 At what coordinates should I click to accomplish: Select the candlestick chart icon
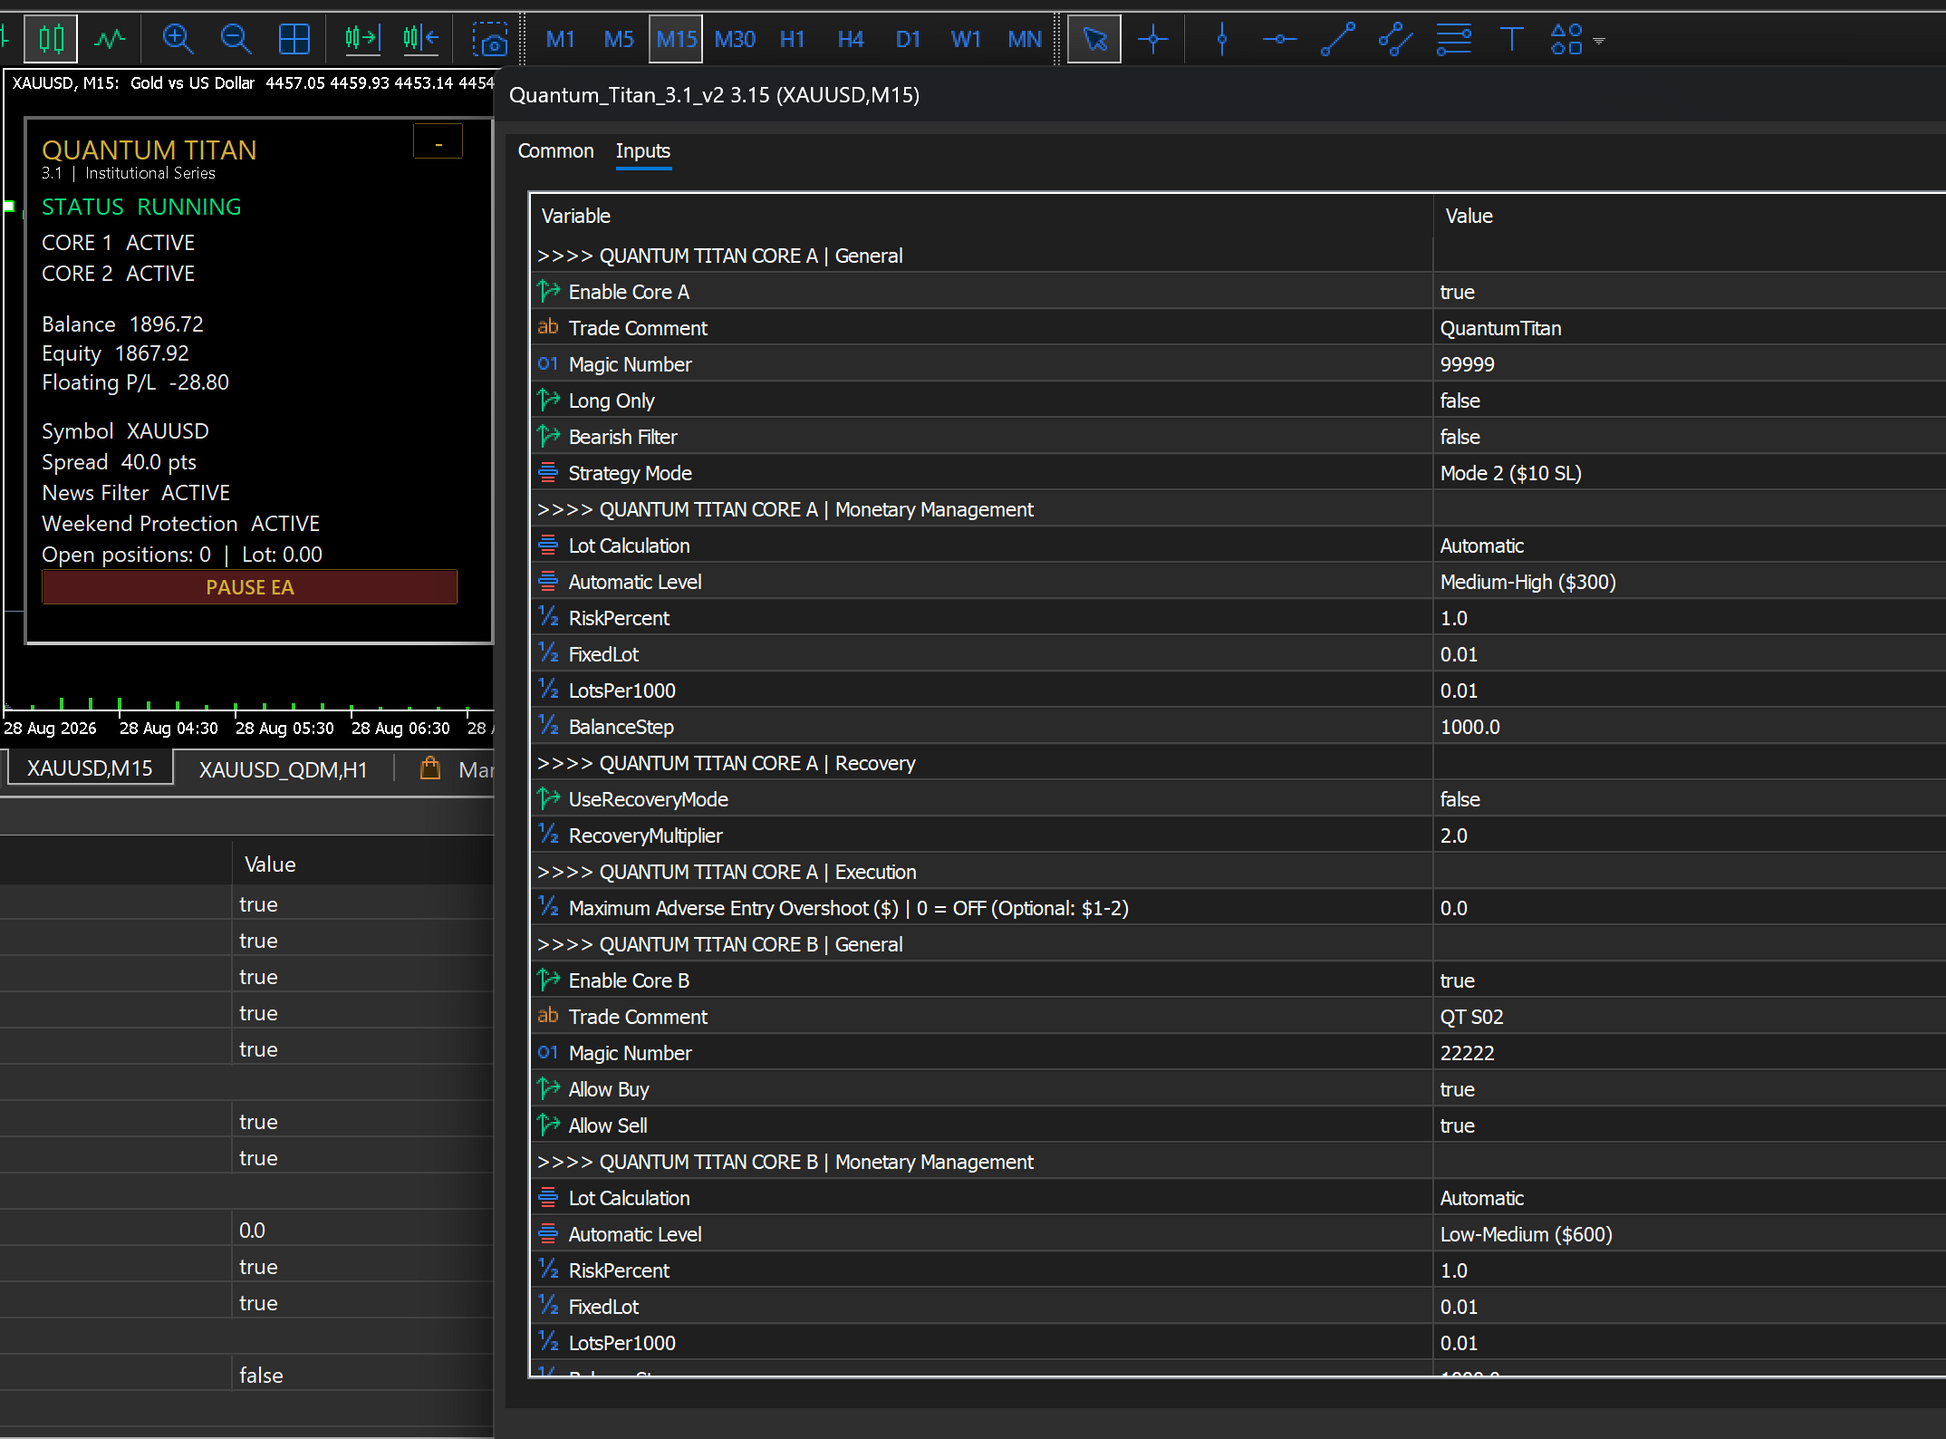point(51,39)
